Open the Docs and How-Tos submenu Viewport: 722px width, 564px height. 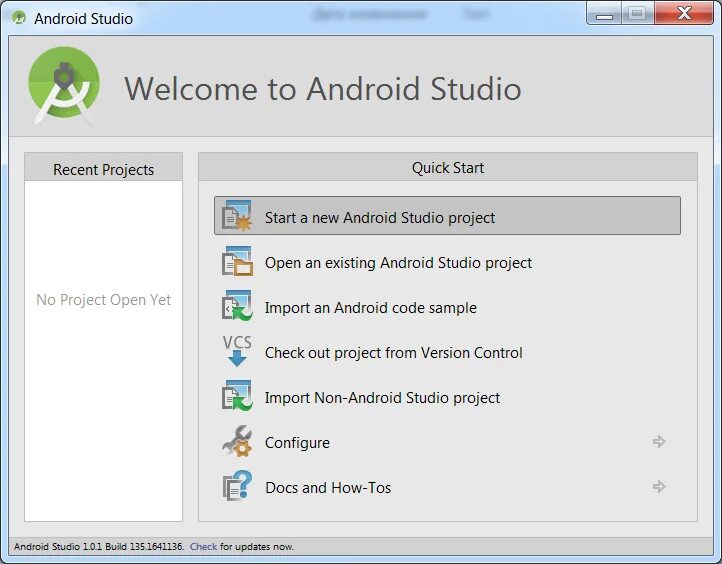tap(447, 487)
